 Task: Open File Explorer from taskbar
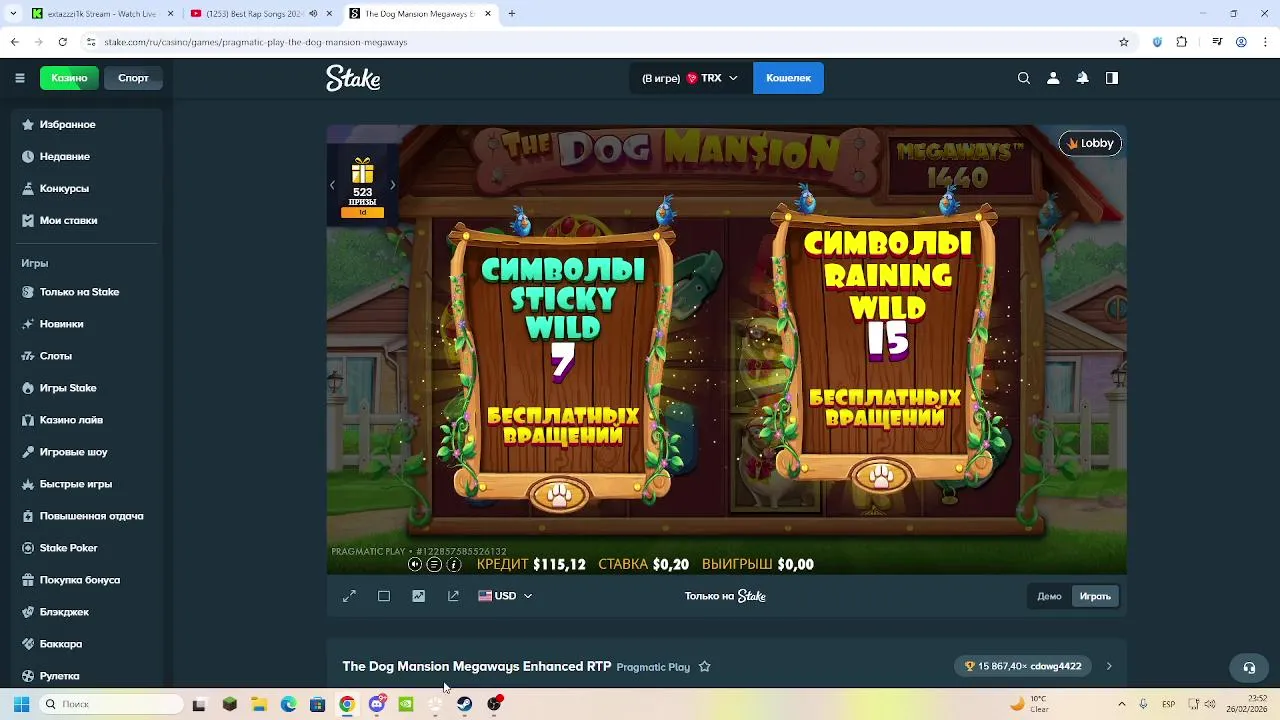(259, 704)
